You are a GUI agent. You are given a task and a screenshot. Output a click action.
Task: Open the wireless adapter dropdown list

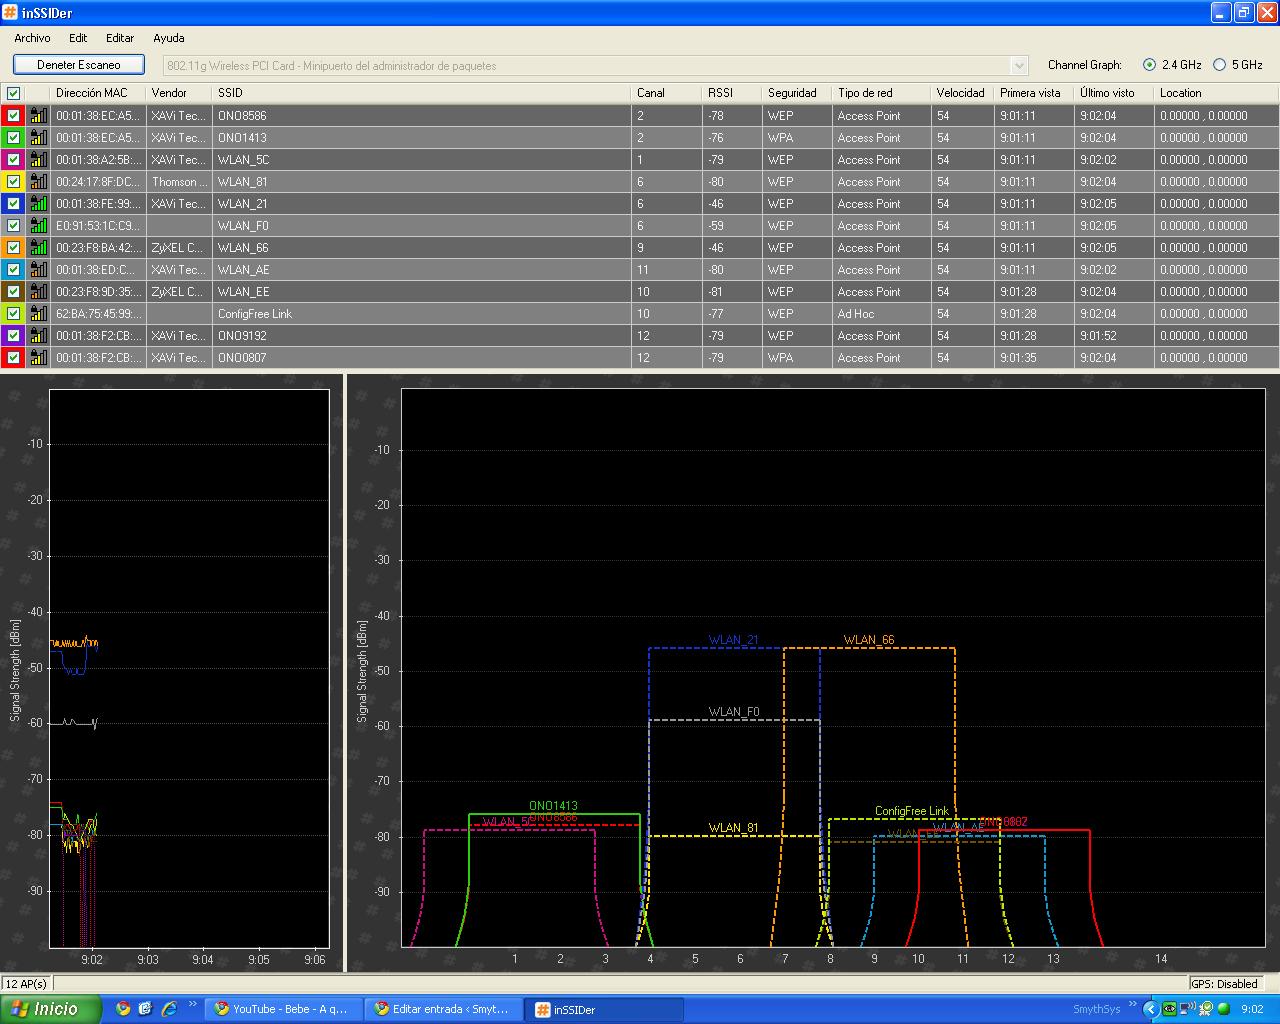[1019, 66]
